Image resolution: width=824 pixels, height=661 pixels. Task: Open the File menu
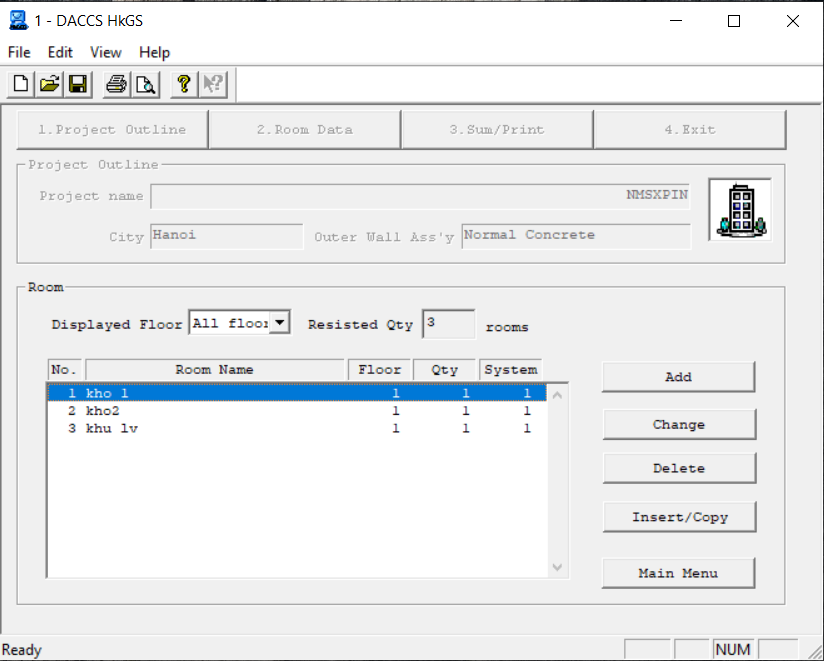coord(19,52)
